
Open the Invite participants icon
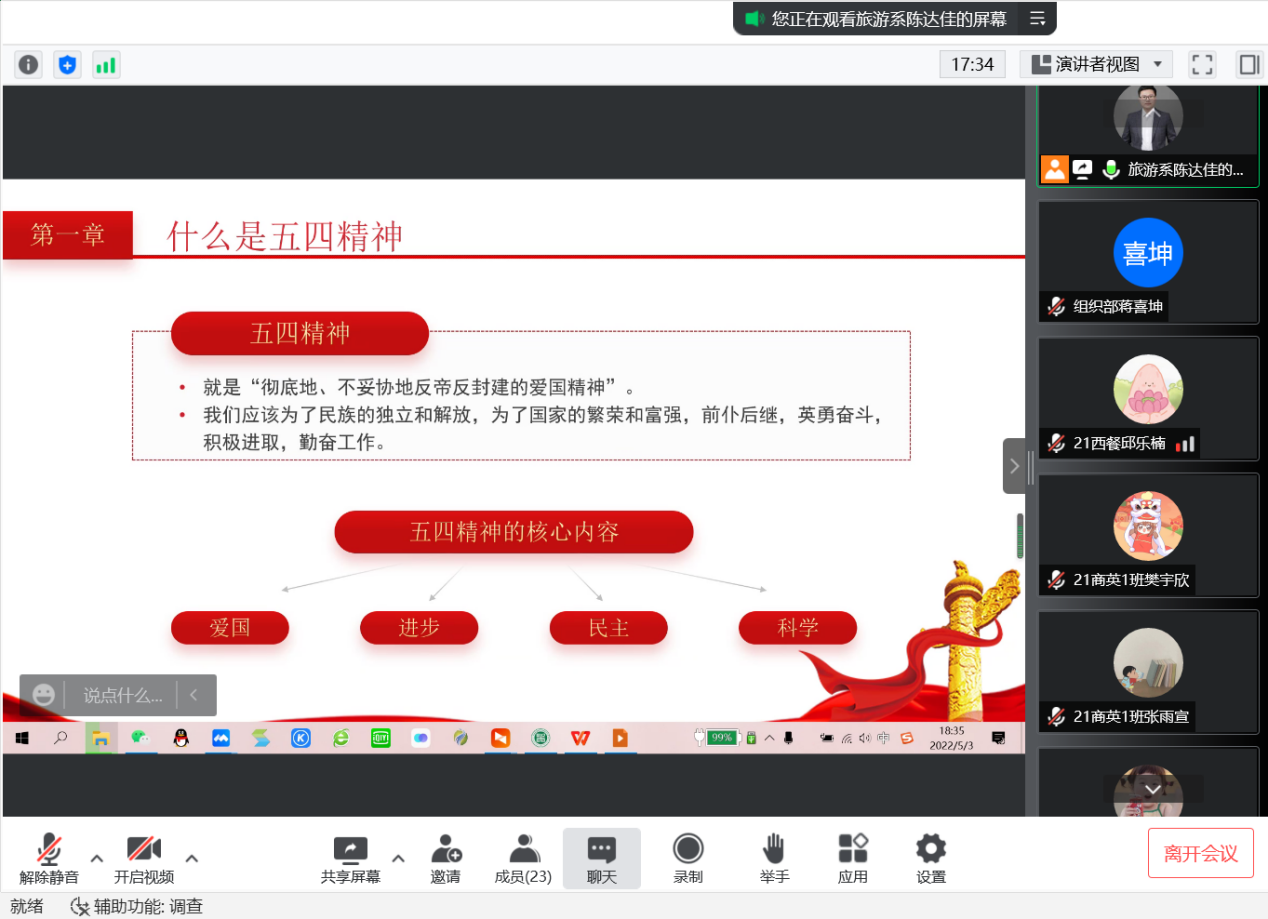(x=446, y=859)
